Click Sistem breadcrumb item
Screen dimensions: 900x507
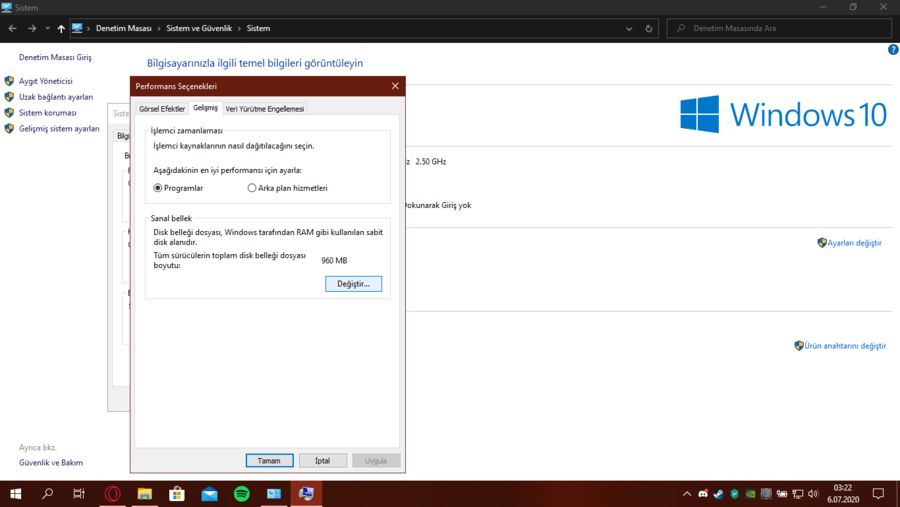(x=258, y=28)
